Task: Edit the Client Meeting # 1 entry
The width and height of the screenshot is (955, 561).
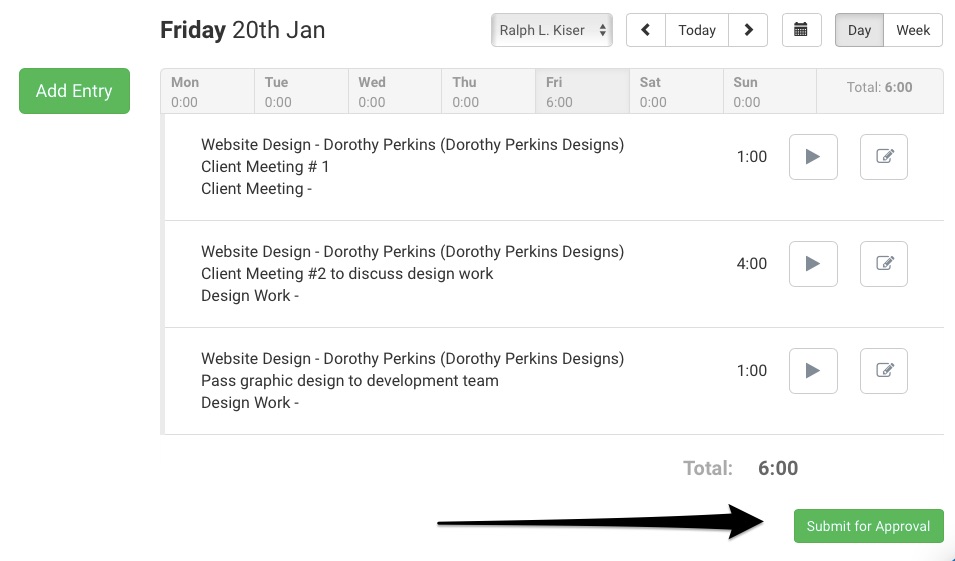Action: click(884, 157)
